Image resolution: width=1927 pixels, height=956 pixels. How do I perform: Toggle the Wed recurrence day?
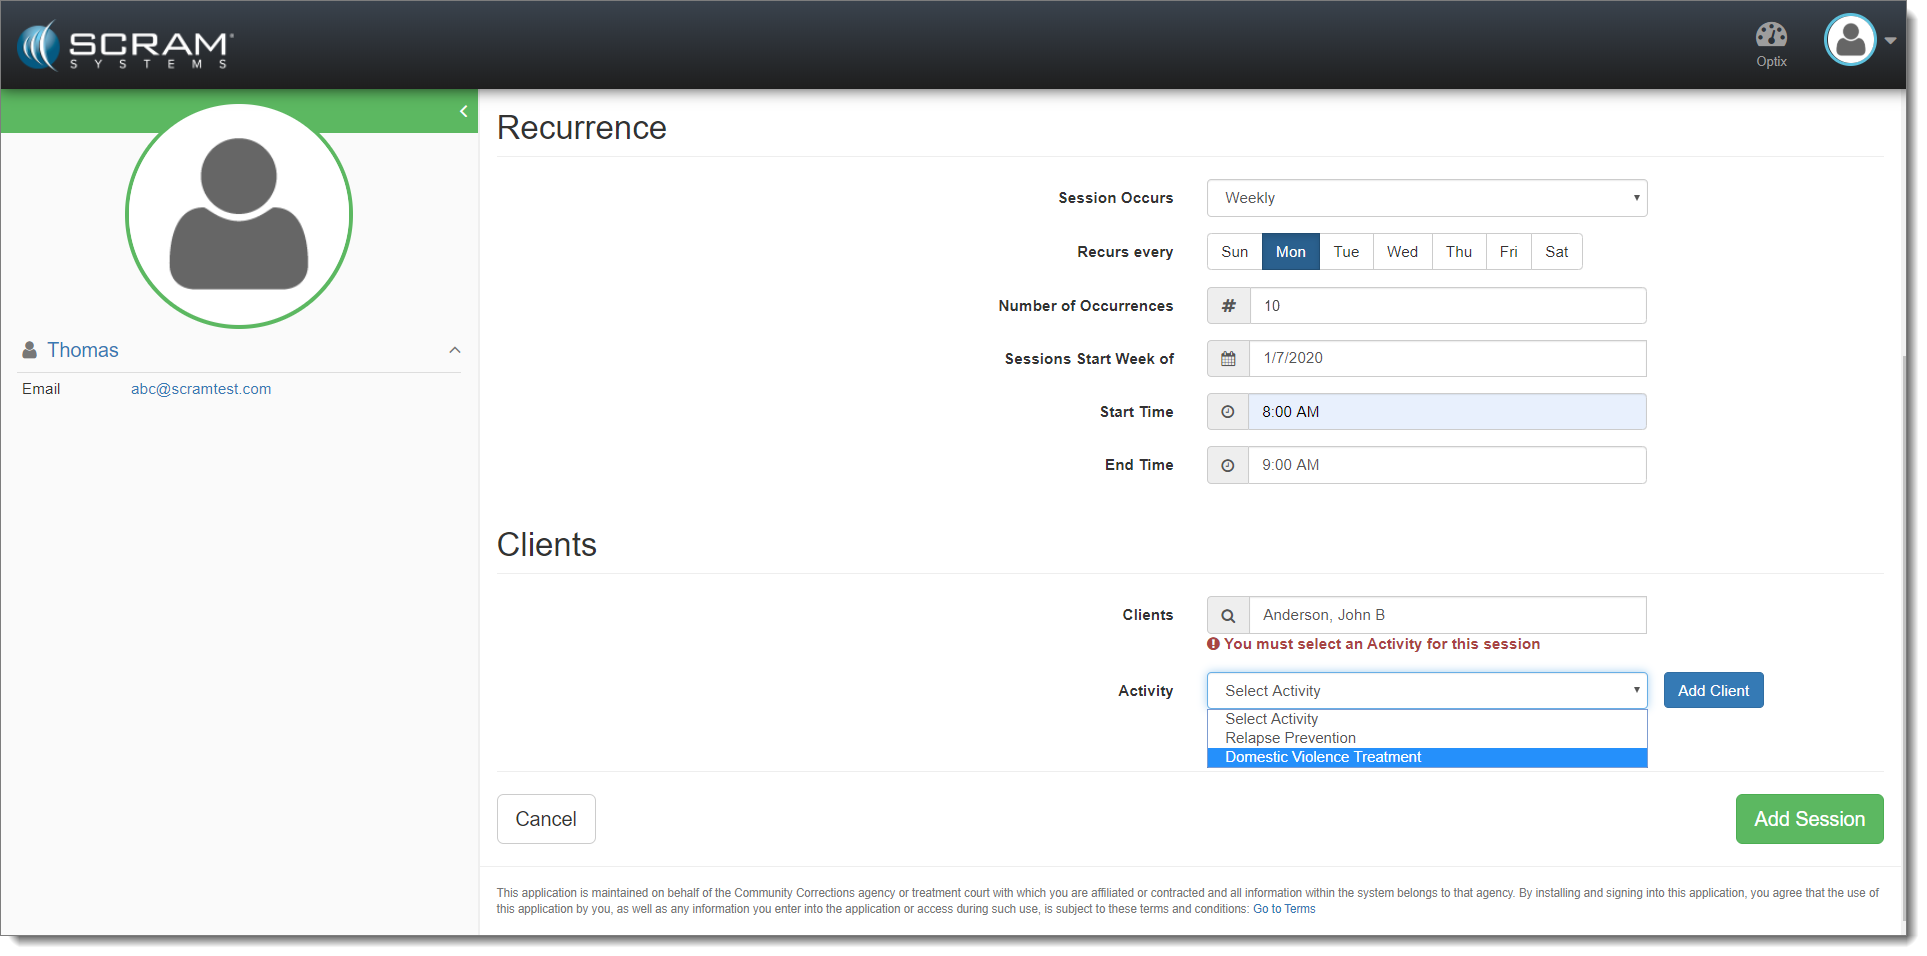[1401, 252]
